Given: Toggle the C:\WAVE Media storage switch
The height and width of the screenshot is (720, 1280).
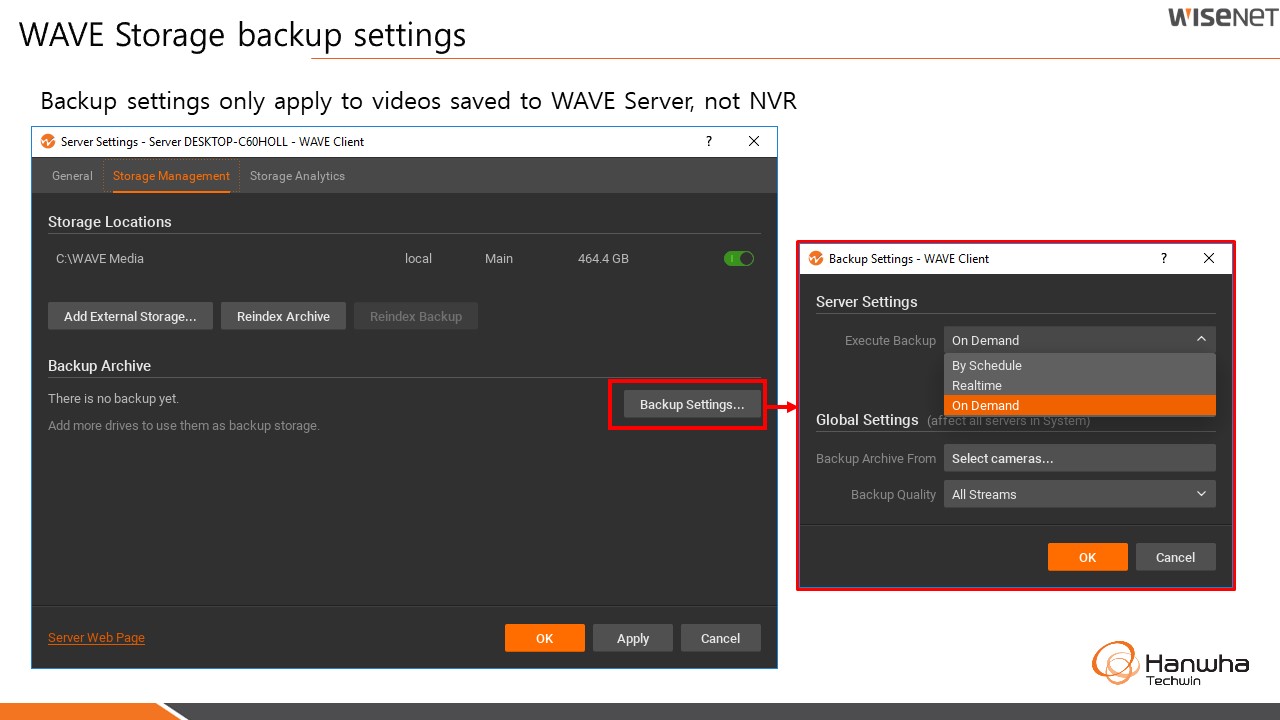Looking at the screenshot, I should click(x=738, y=259).
